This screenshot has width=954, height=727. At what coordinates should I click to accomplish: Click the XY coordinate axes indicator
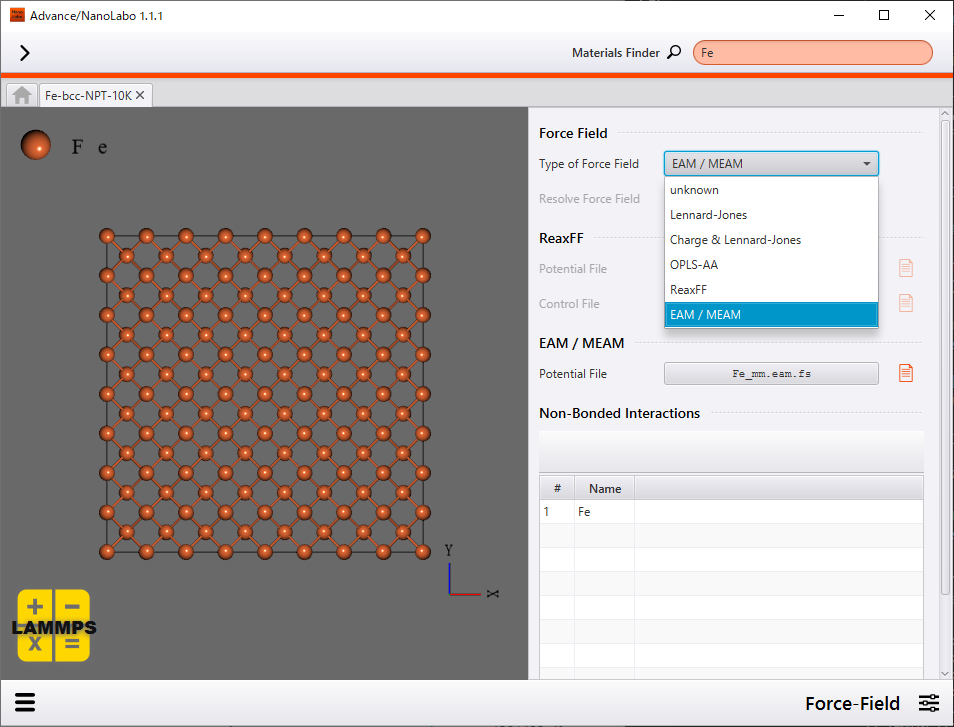pos(472,572)
